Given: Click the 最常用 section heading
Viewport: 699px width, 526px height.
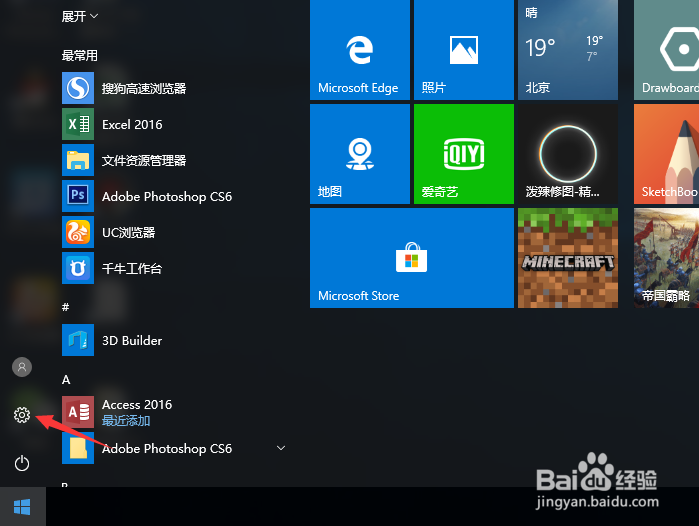Looking at the screenshot, I should [x=80, y=55].
